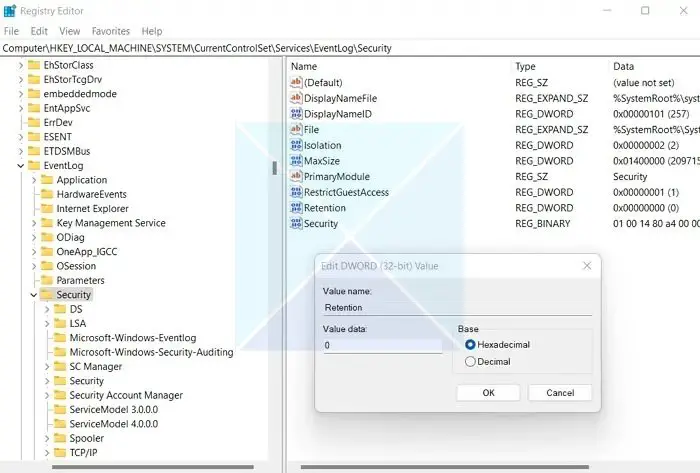
Task: Select the Hexadecimal base option
Action: pyautogui.click(x=470, y=344)
